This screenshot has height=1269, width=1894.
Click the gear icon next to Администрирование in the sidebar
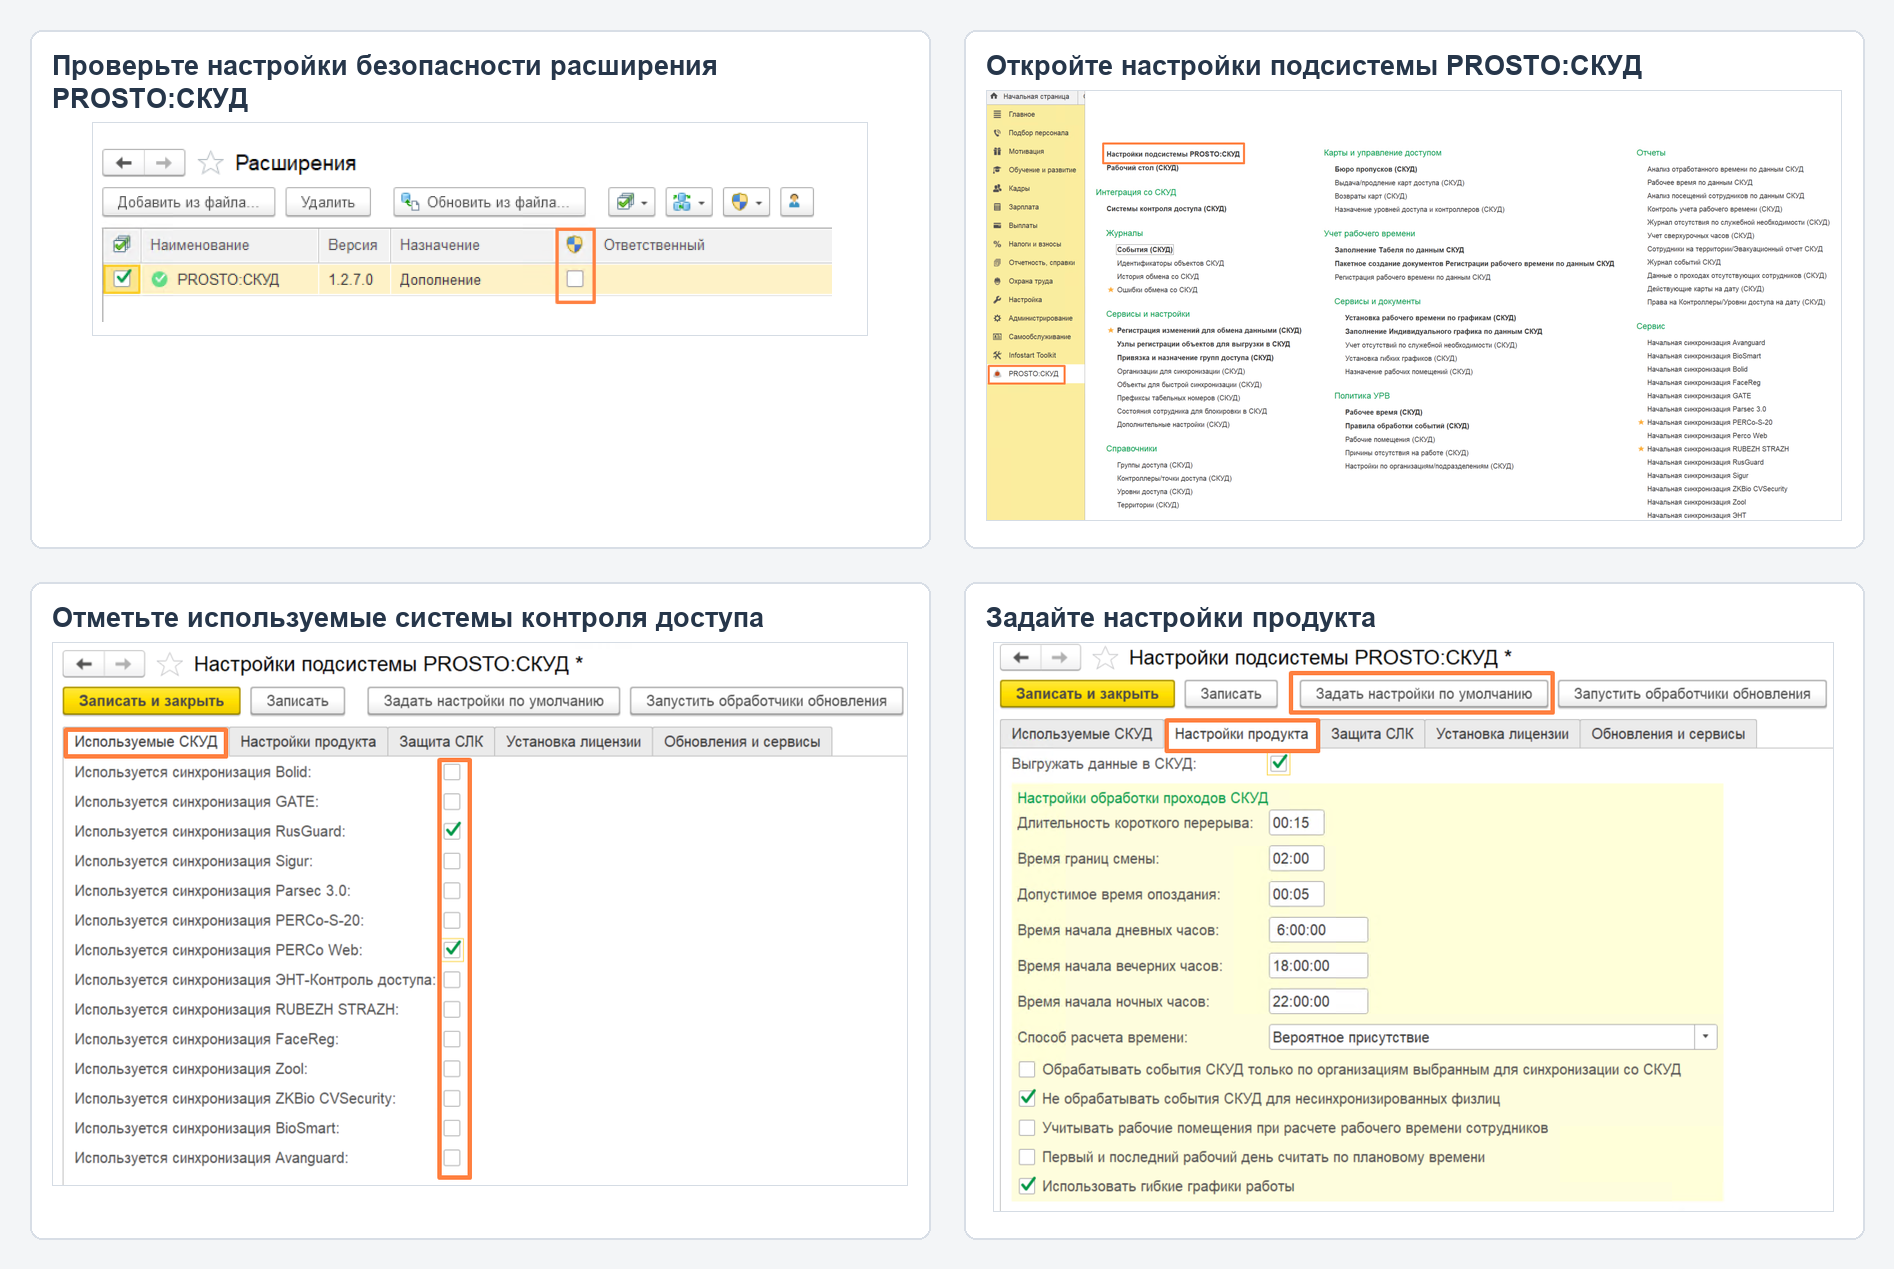tap(997, 318)
